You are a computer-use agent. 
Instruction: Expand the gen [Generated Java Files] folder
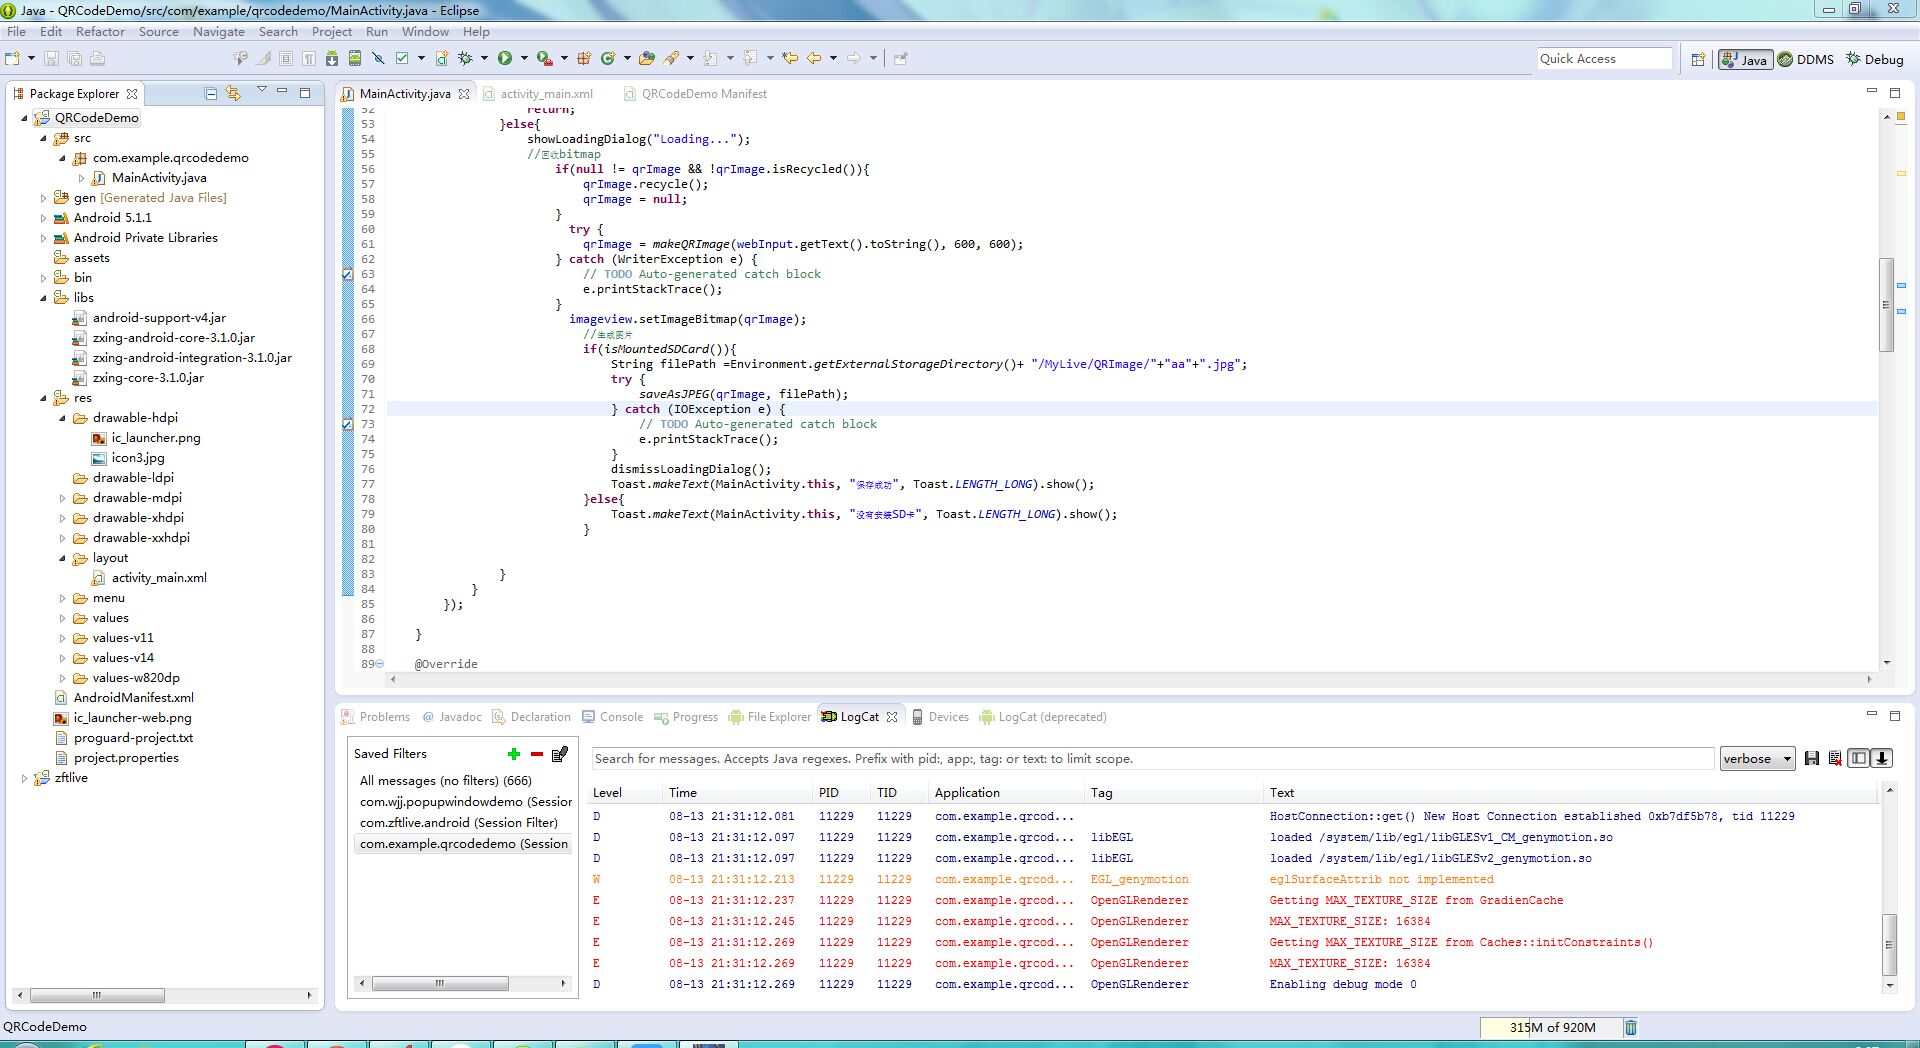(x=43, y=198)
